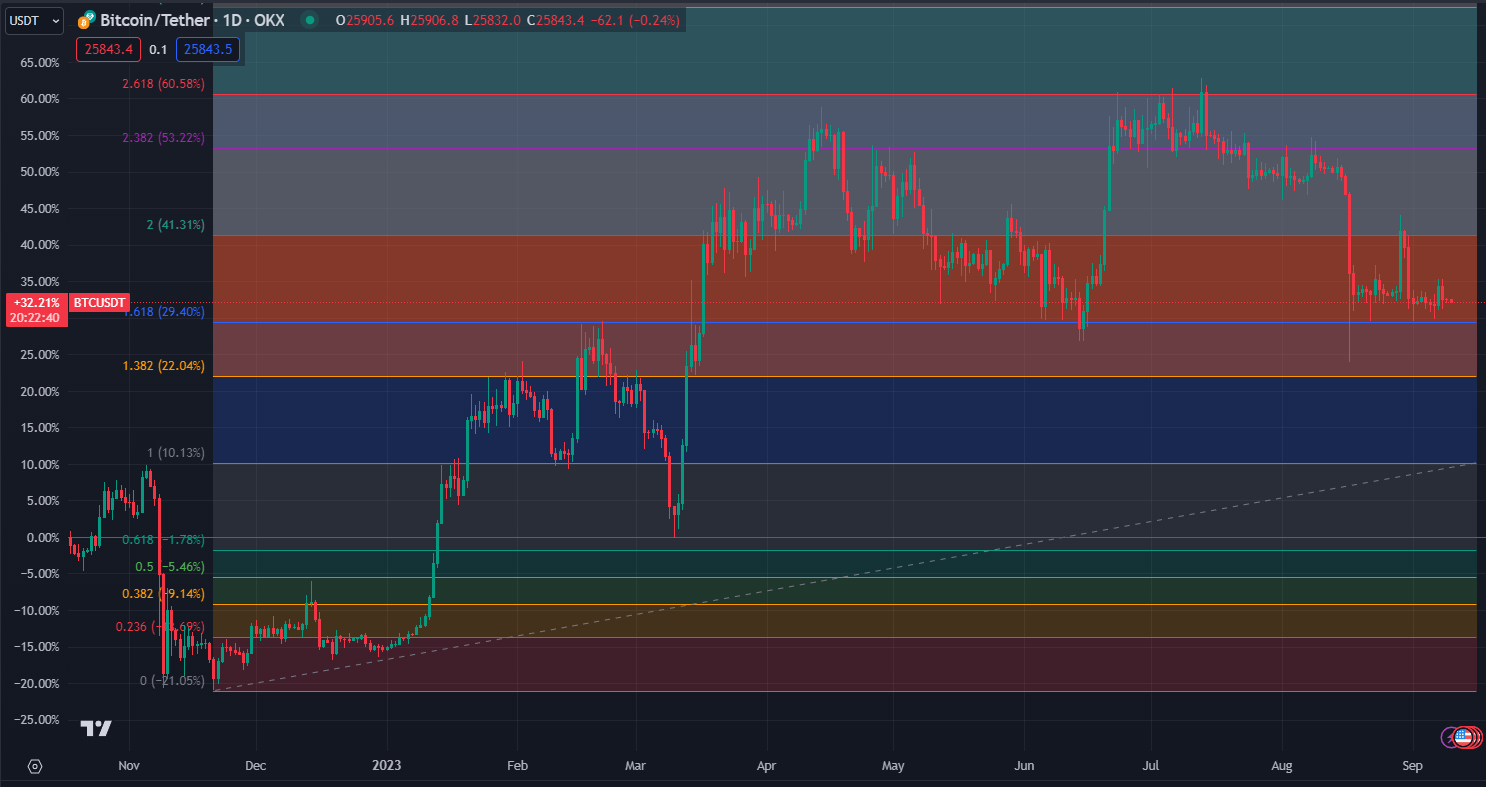Click the Jul label on time axis
Image resolution: width=1486 pixels, height=787 pixels.
pos(1150,766)
